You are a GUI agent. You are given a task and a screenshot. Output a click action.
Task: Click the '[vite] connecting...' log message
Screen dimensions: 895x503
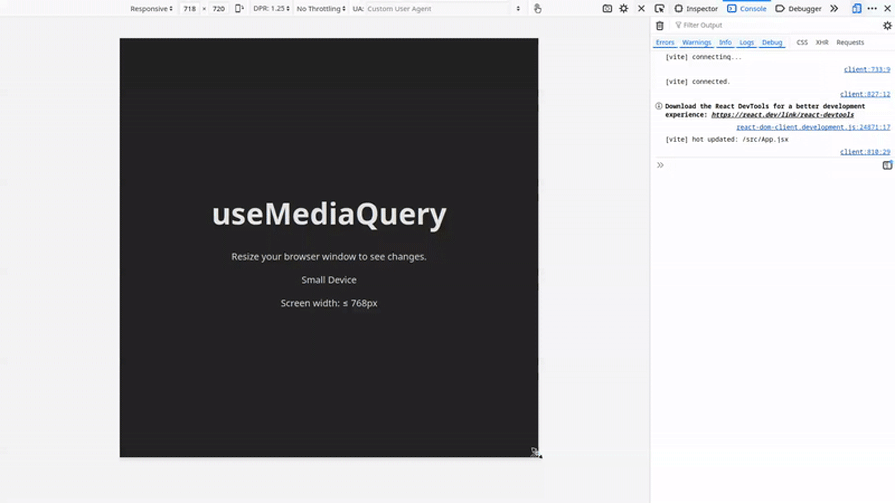coord(703,57)
